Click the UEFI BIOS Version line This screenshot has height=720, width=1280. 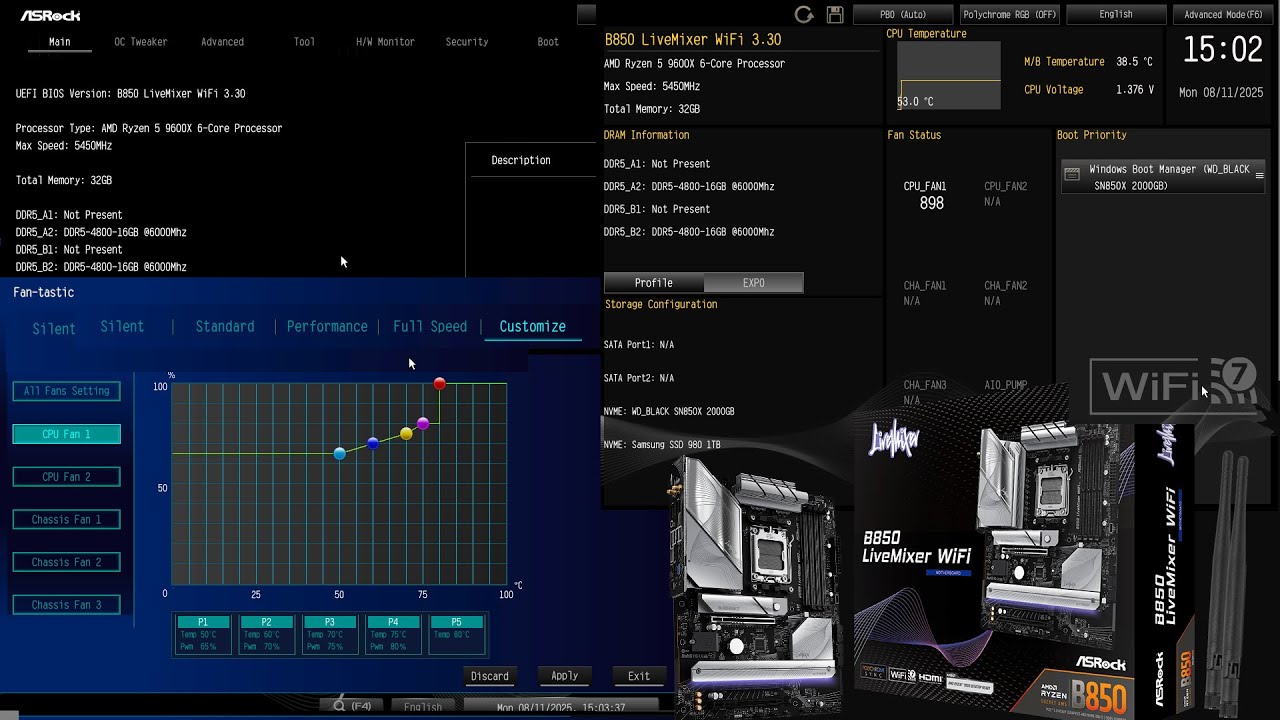(130, 94)
